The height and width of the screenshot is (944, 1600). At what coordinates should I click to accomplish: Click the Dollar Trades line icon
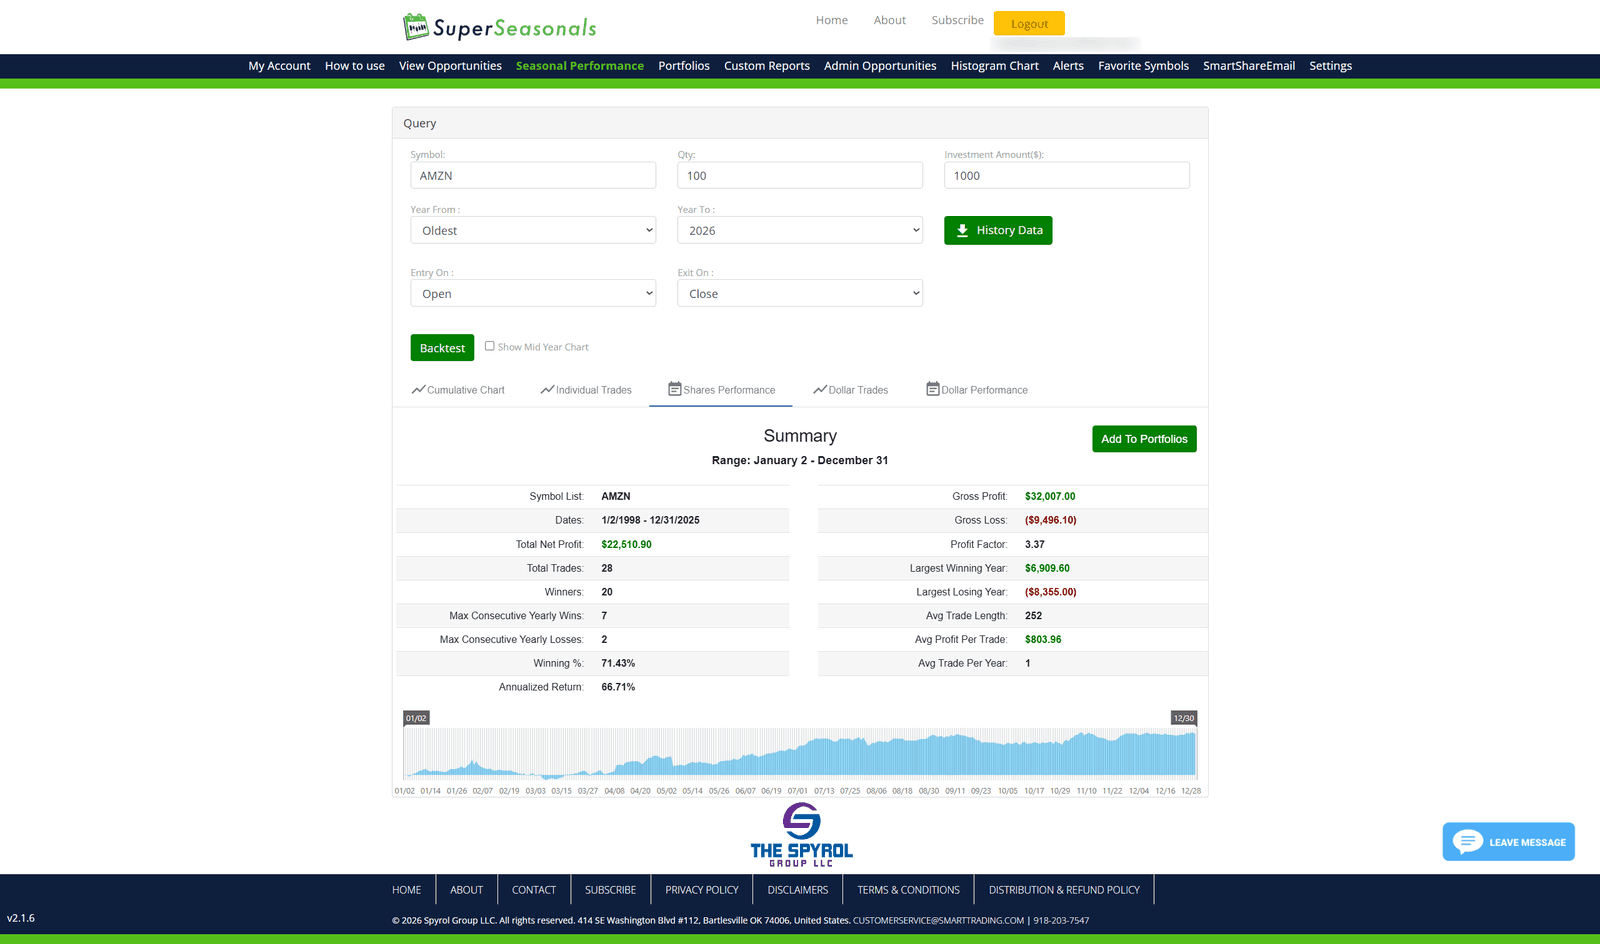(820, 389)
